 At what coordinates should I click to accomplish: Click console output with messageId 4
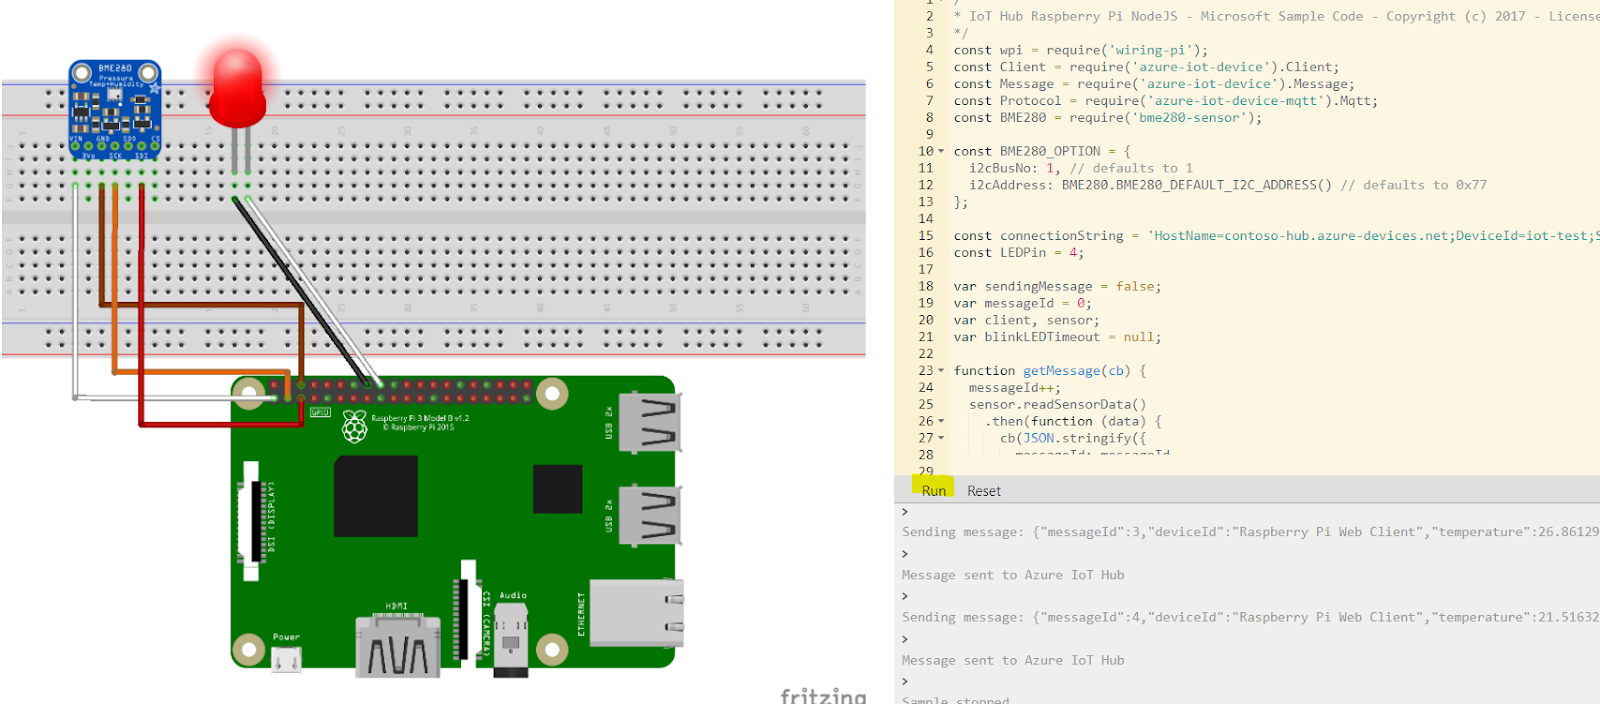(1250, 617)
